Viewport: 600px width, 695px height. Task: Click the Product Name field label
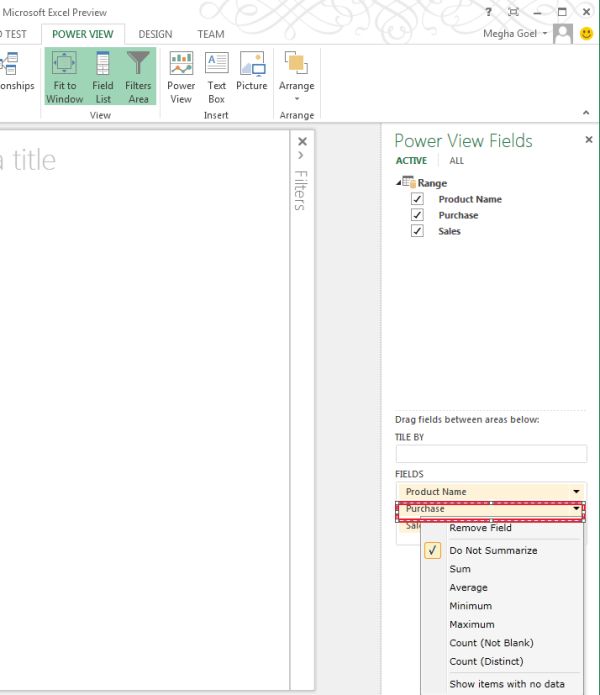tap(470, 199)
